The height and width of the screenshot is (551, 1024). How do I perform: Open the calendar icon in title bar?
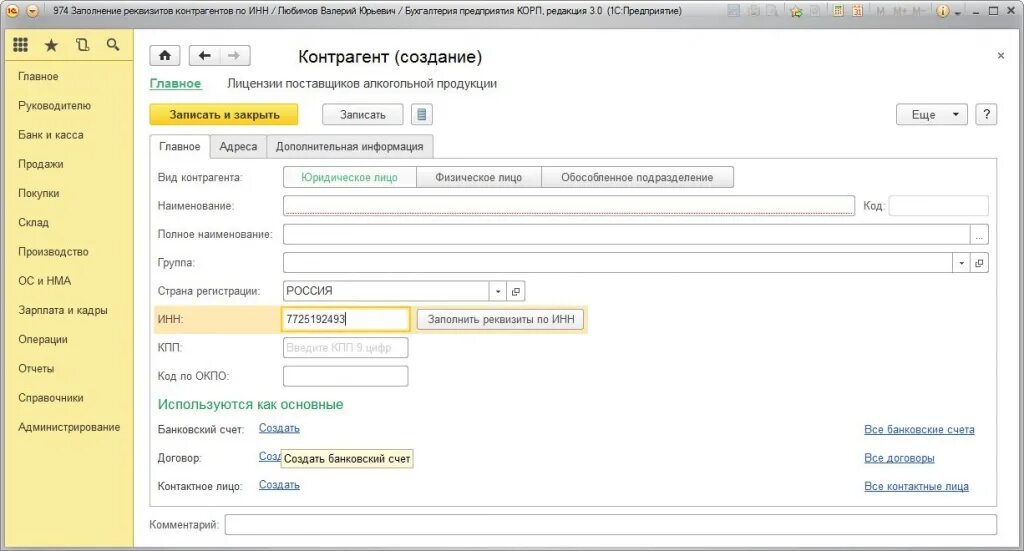coord(857,11)
